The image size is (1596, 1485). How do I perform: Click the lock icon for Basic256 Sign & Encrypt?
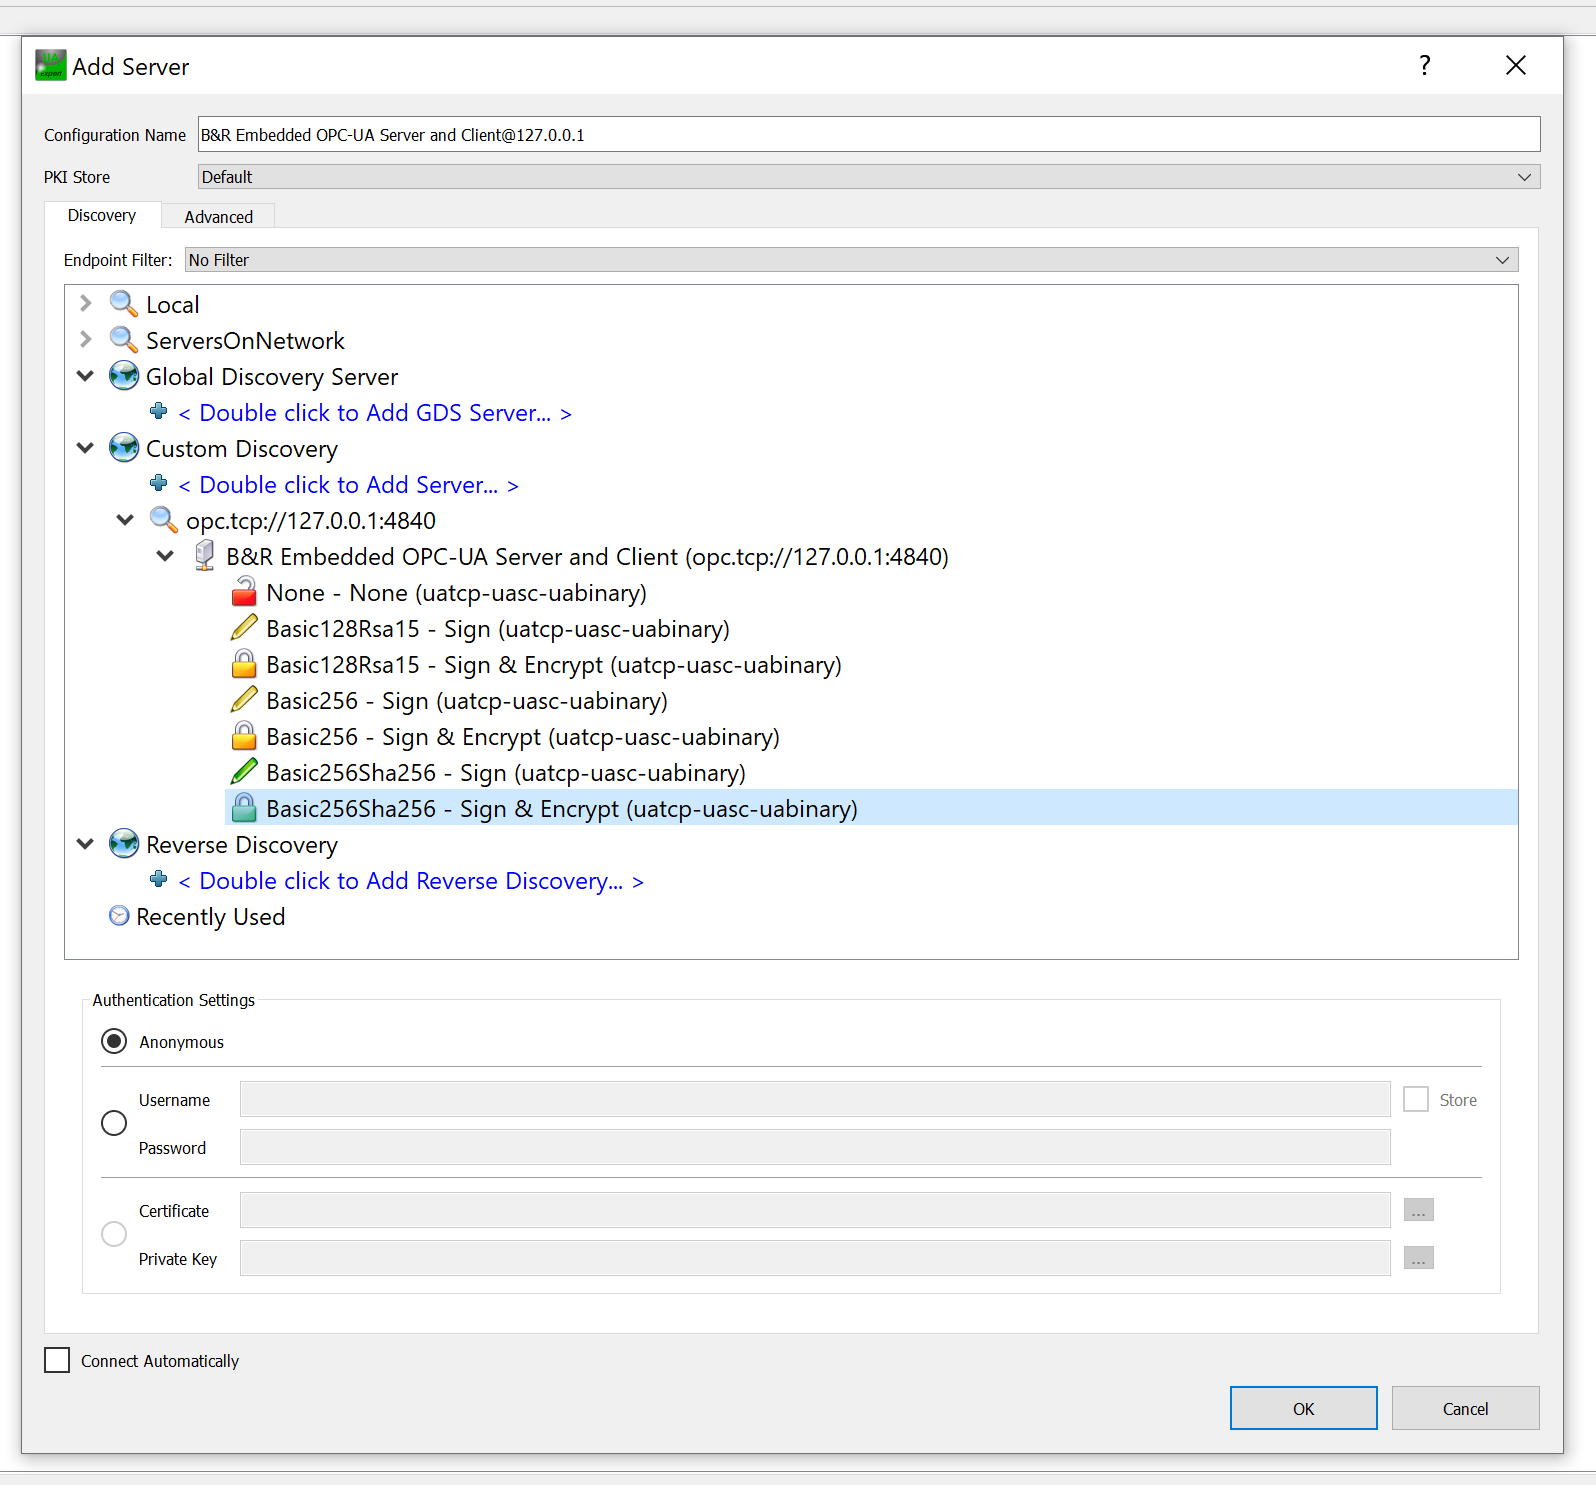click(x=244, y=736)
